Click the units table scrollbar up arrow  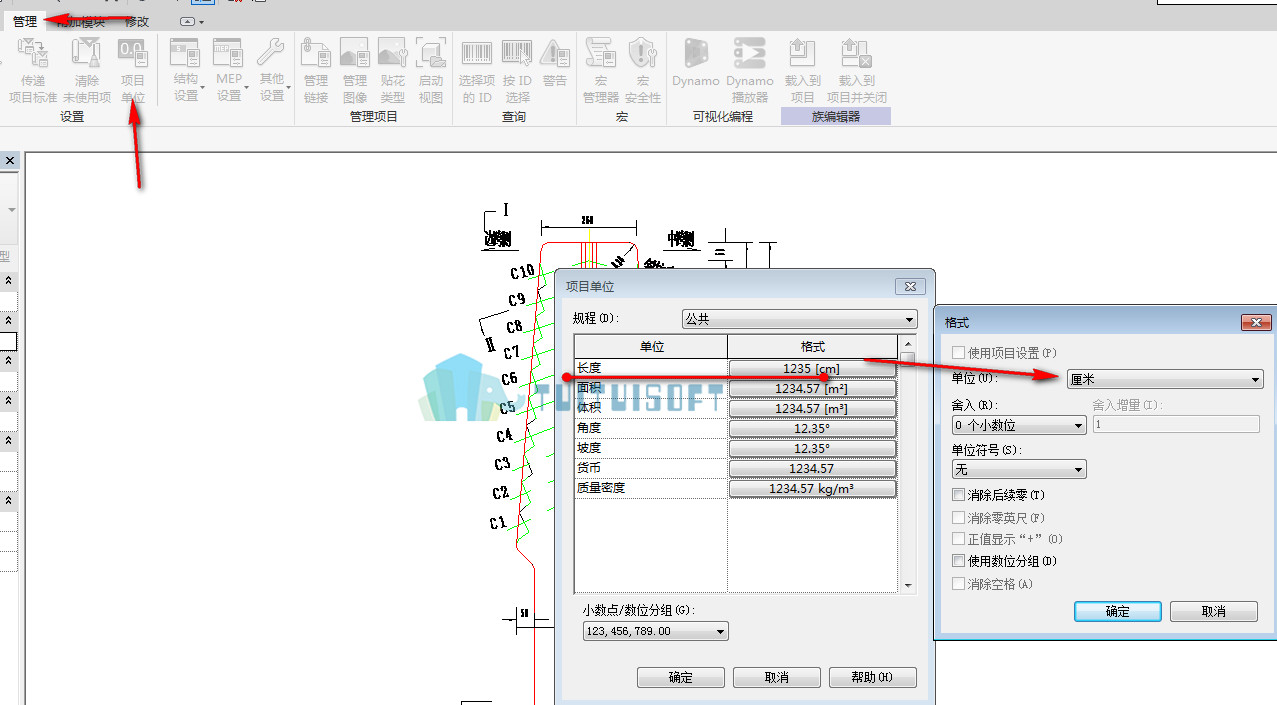908,343
